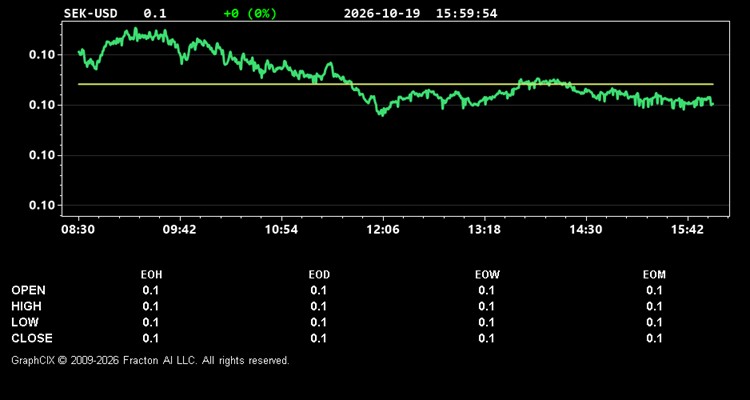This screenshot has height=400, width=750.
Task: Click the 10:54 time axis label
Action: [x=281, y=230]
